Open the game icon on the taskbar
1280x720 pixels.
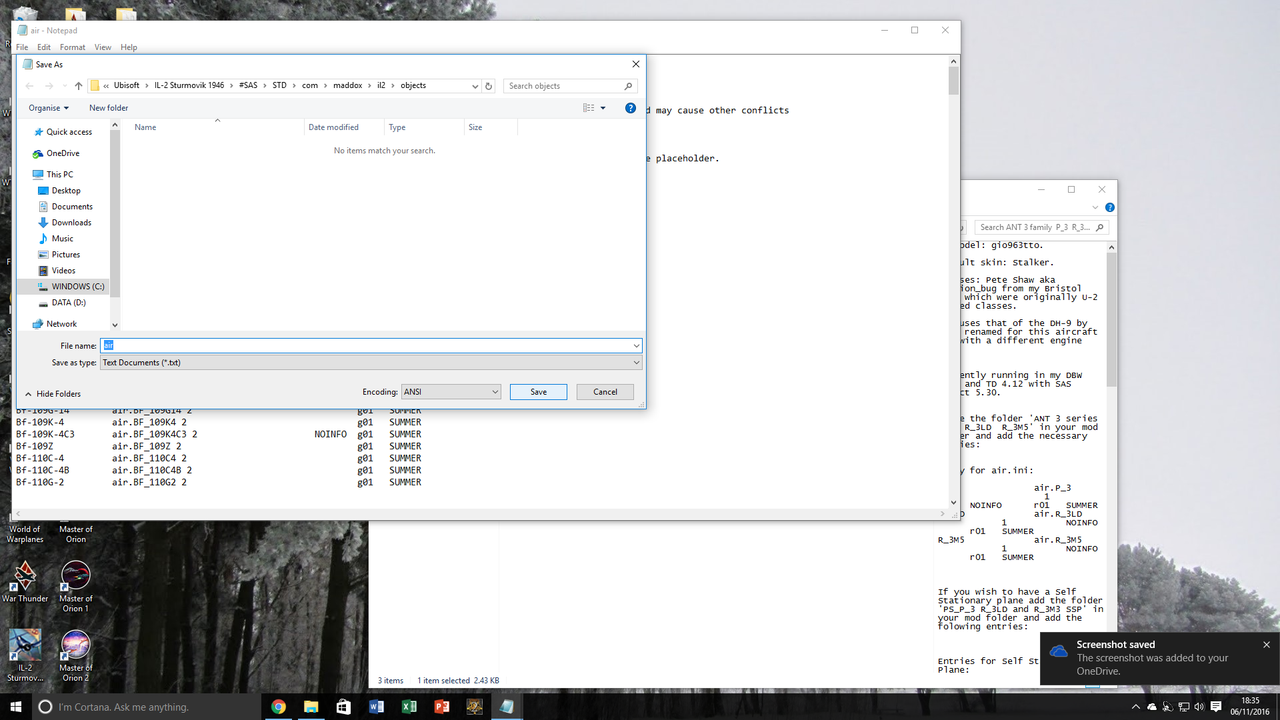coord(475,707)
